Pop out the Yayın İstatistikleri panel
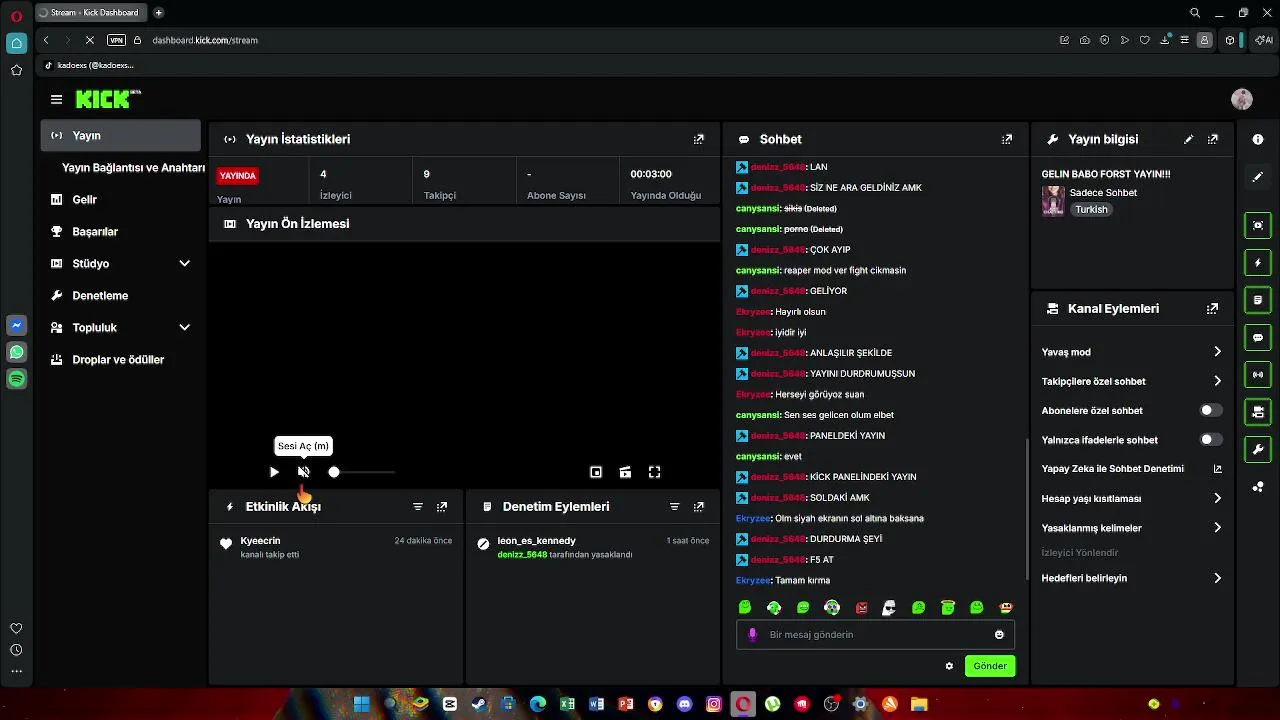 699,139
